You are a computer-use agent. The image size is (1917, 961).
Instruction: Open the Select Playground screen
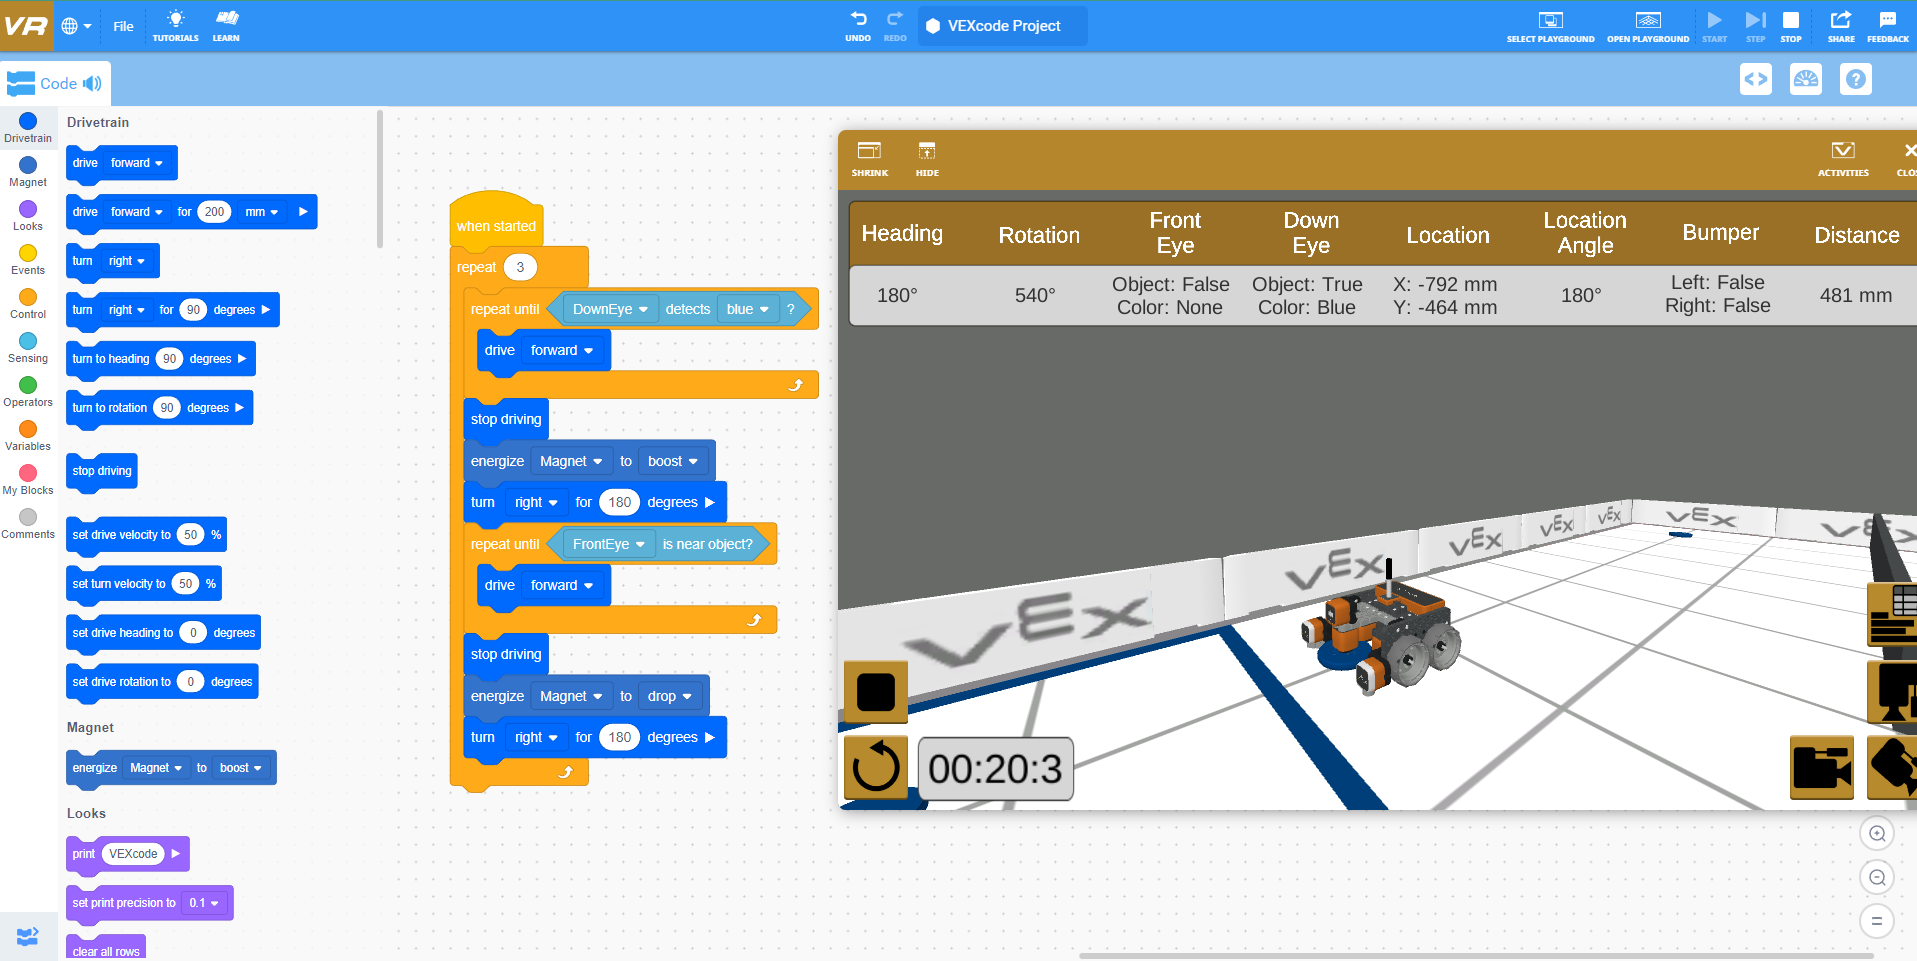1550,25
